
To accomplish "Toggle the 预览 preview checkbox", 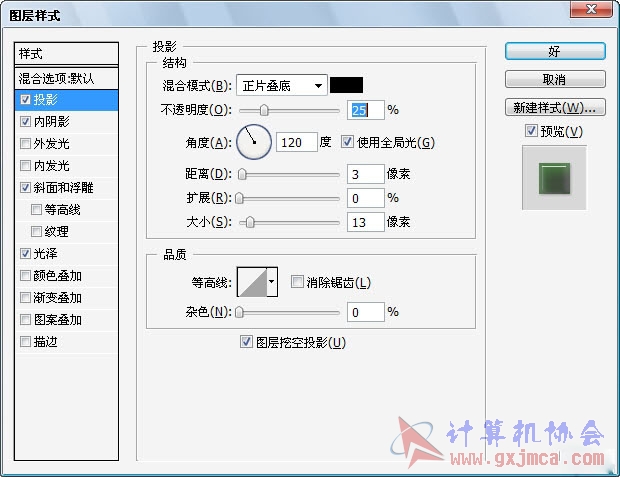I will 531,131.
